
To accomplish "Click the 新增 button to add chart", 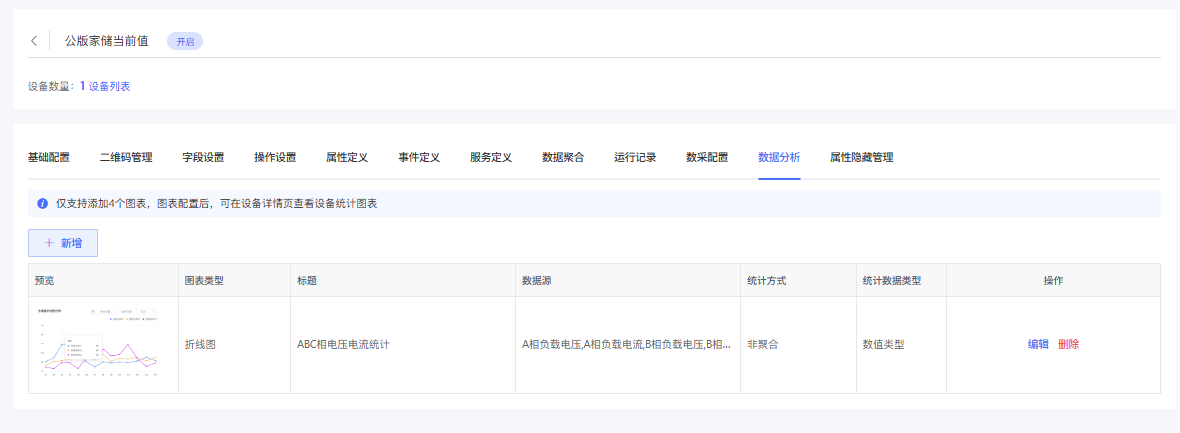I will click(x=63, y=243).
